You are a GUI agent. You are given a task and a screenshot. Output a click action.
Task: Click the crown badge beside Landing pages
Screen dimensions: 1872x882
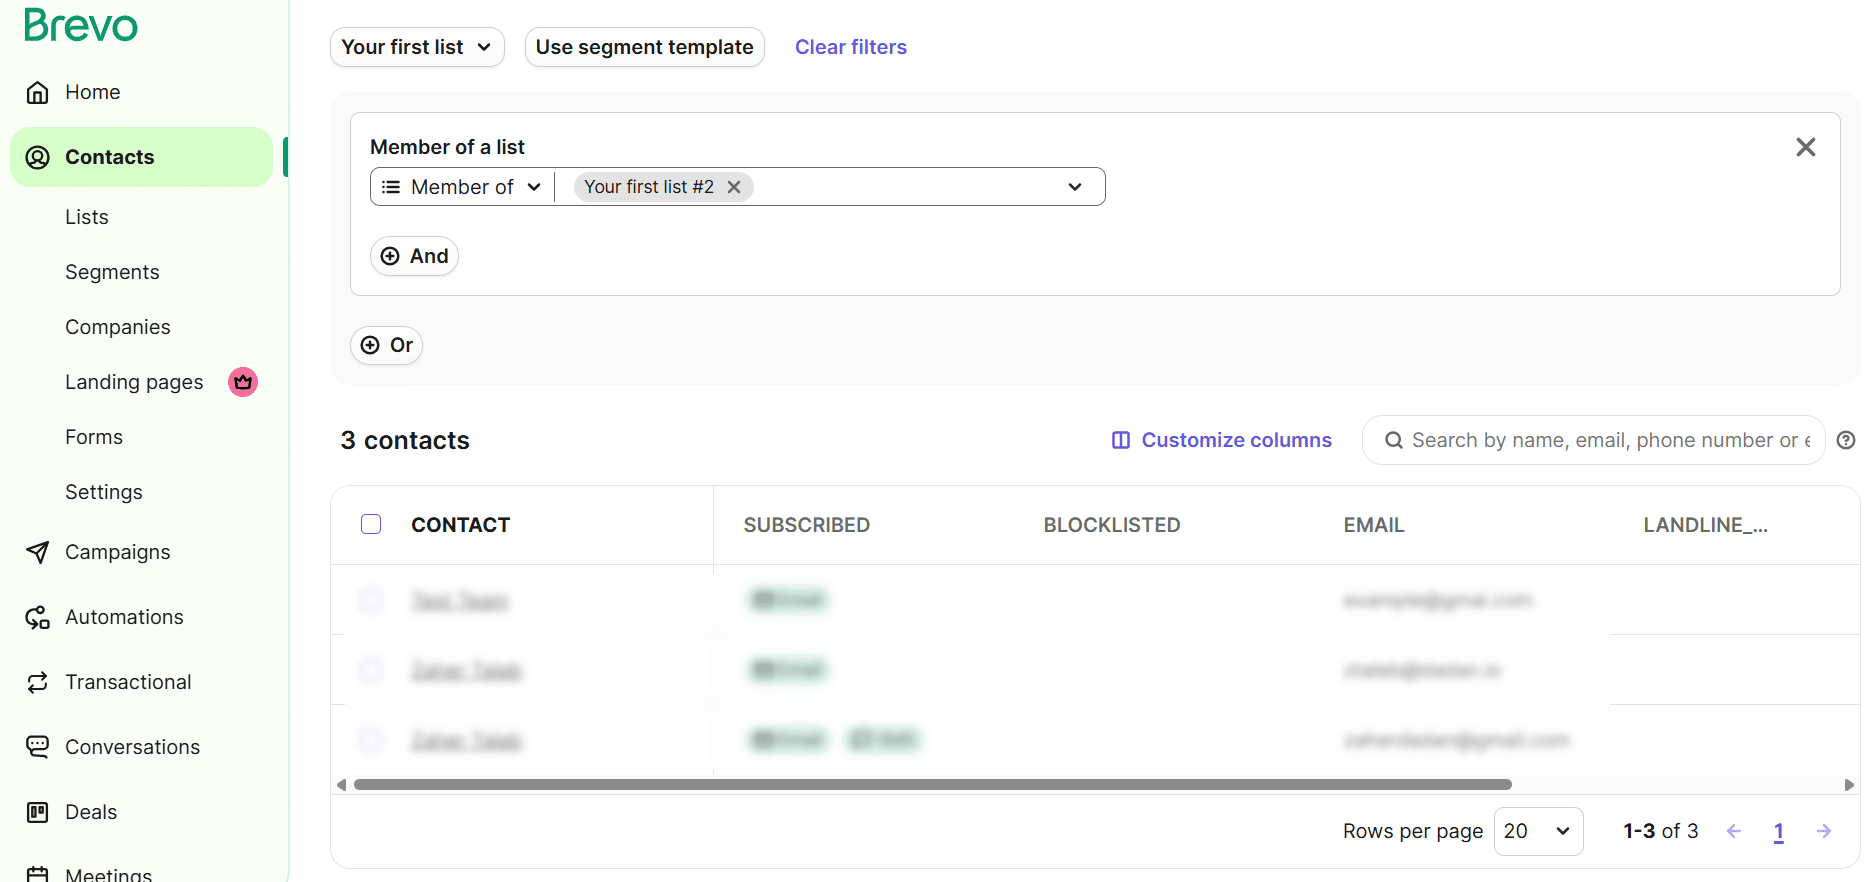coord(243,382)
